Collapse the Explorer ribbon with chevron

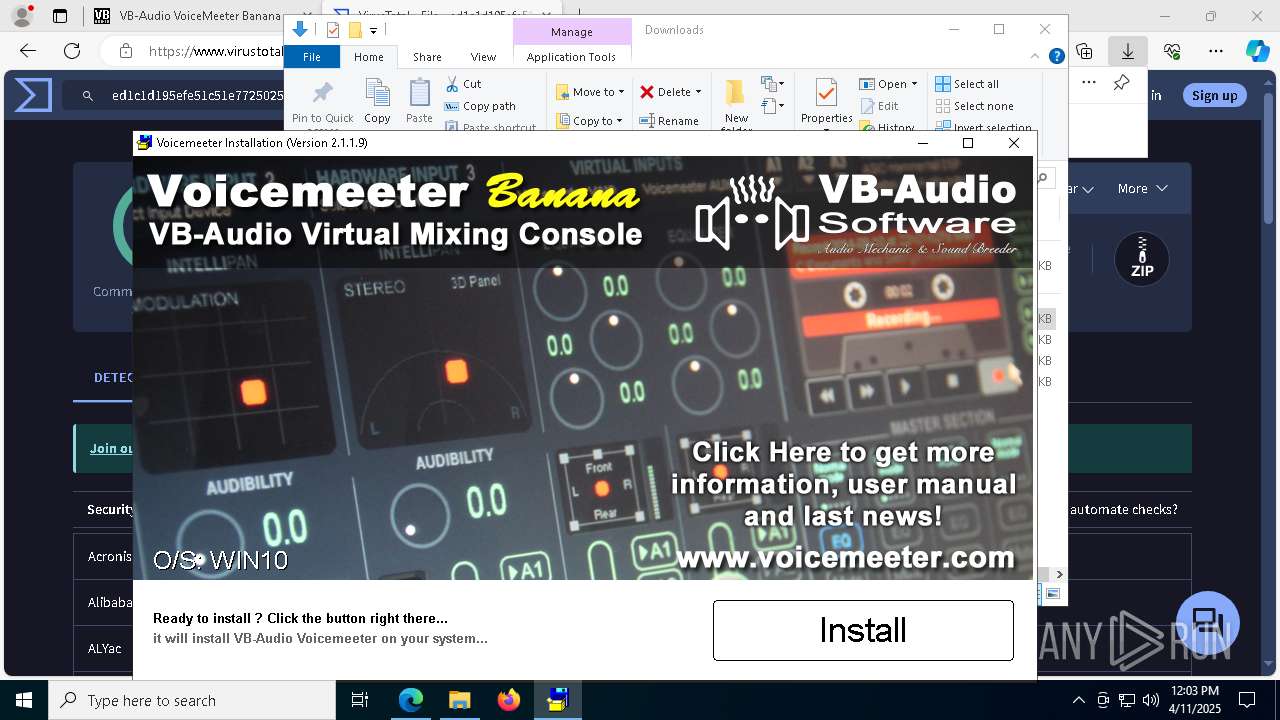click(1036, 57)
